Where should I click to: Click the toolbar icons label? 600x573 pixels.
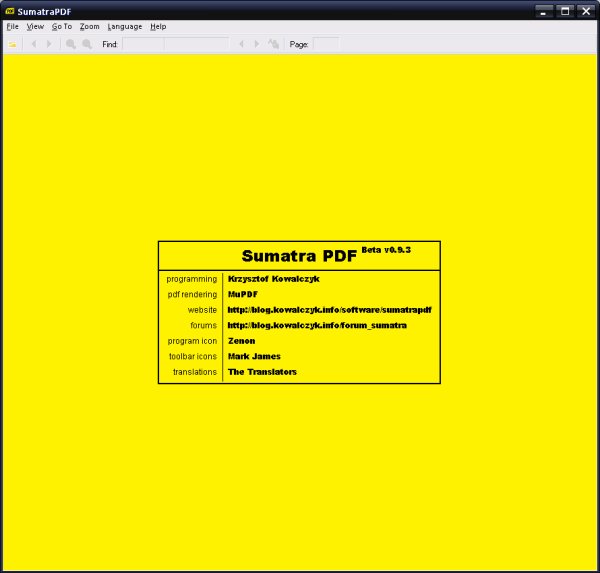pyautogui.click(x=193, y=356)
